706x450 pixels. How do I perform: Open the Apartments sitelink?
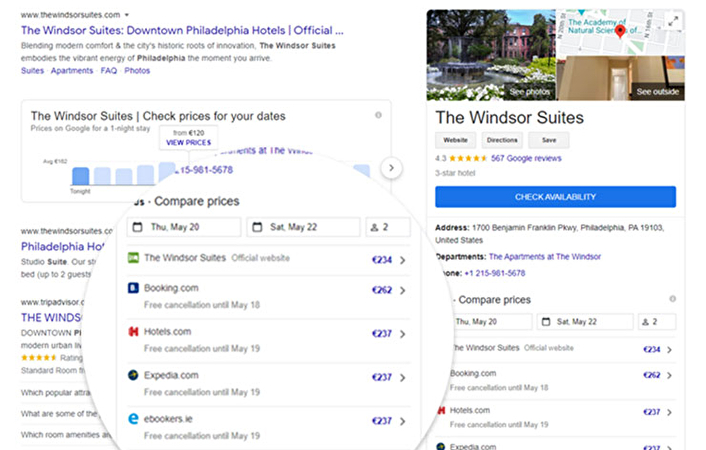pyautogui.click(x=72, y=71)
